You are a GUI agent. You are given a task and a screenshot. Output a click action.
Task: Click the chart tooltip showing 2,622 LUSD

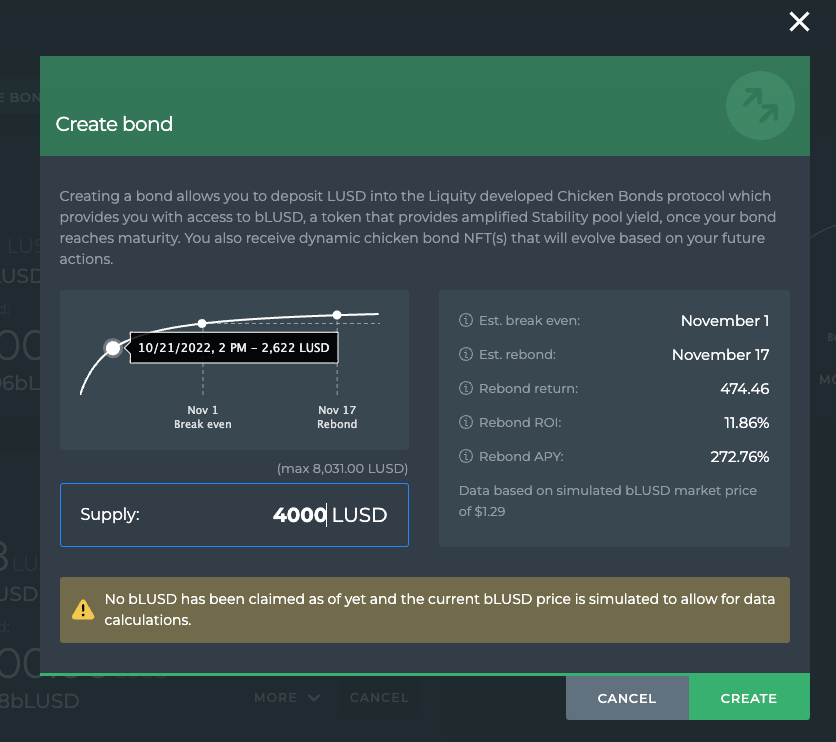(234, 348)
